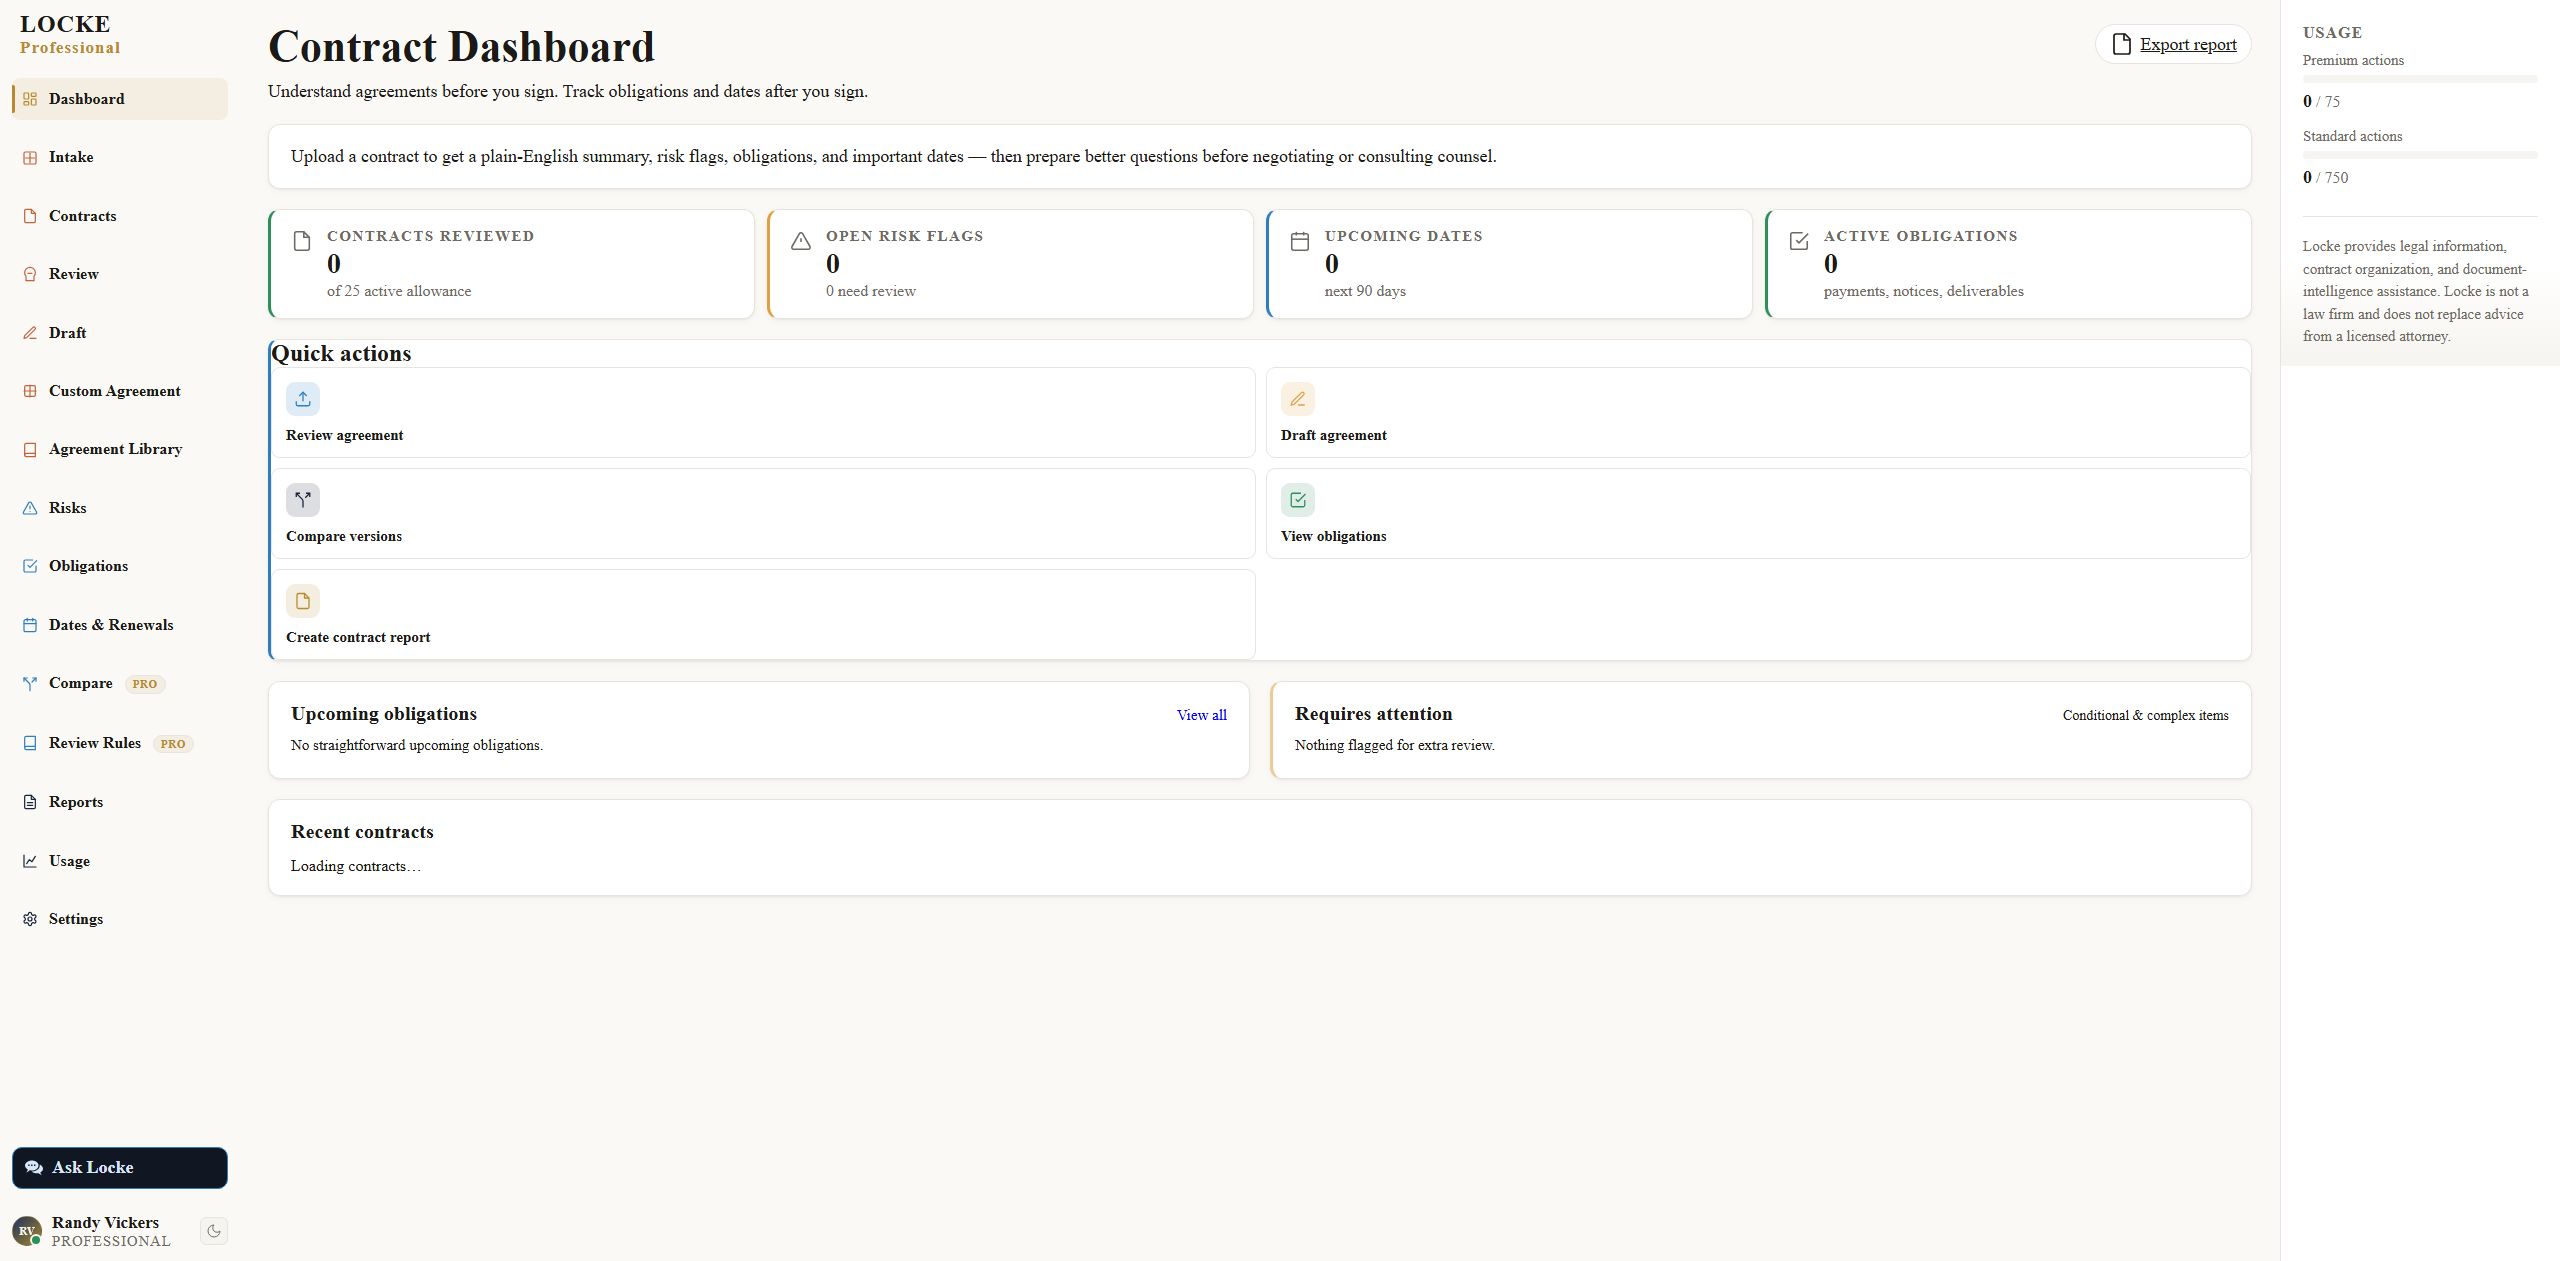Navigate to Dates & Renewals
Screen dimensions: 2560x1261
120,625
